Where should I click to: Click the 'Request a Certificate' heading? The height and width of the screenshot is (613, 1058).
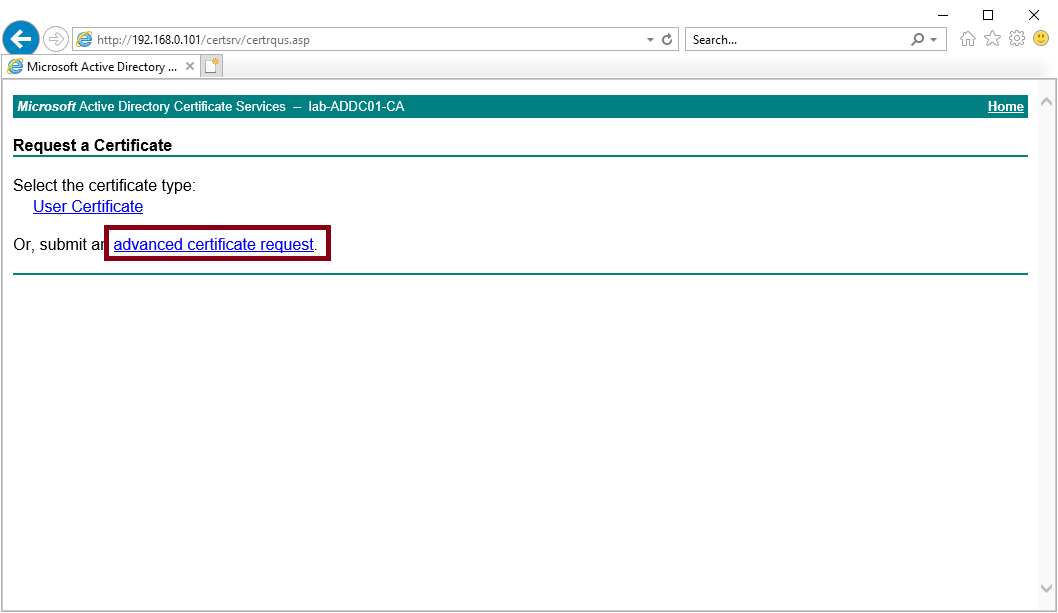point(92,145)
